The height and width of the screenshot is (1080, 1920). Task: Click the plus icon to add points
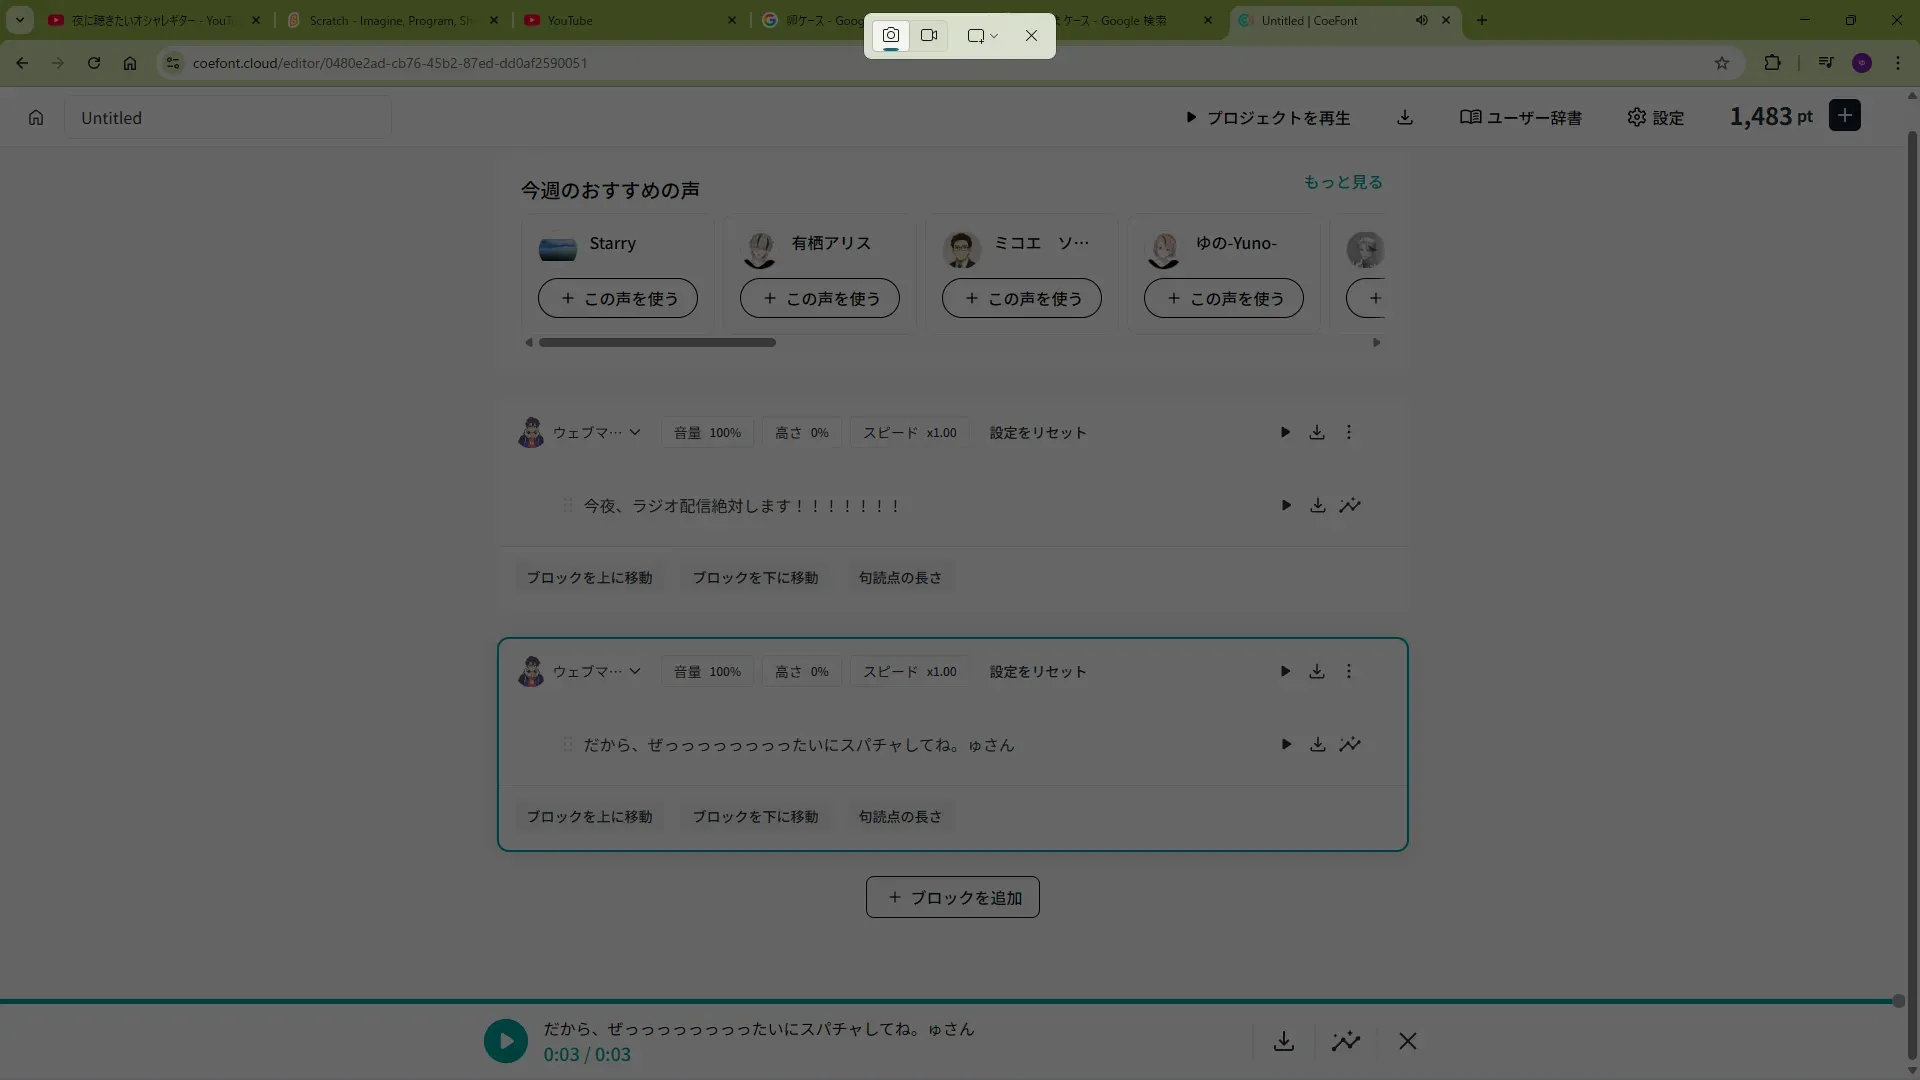pyautogui.click(x=1845, y=116)
